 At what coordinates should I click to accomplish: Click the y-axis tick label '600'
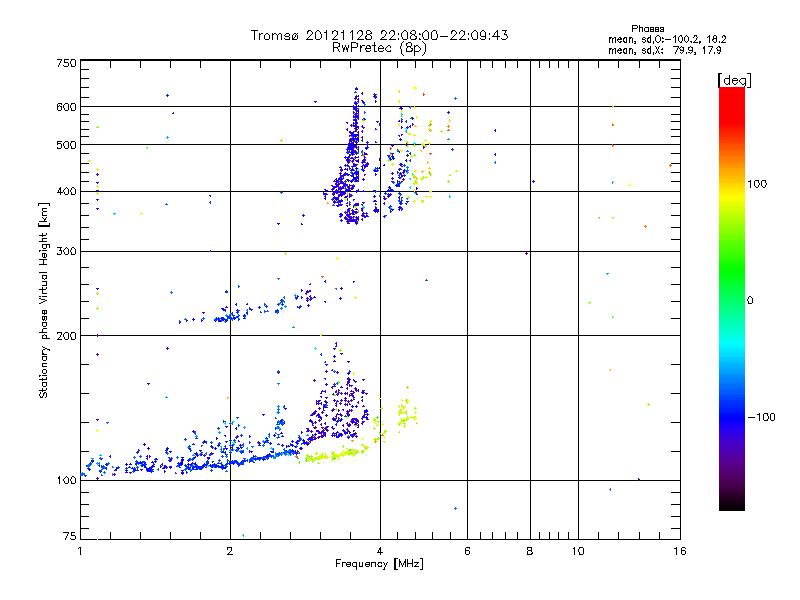66,107
